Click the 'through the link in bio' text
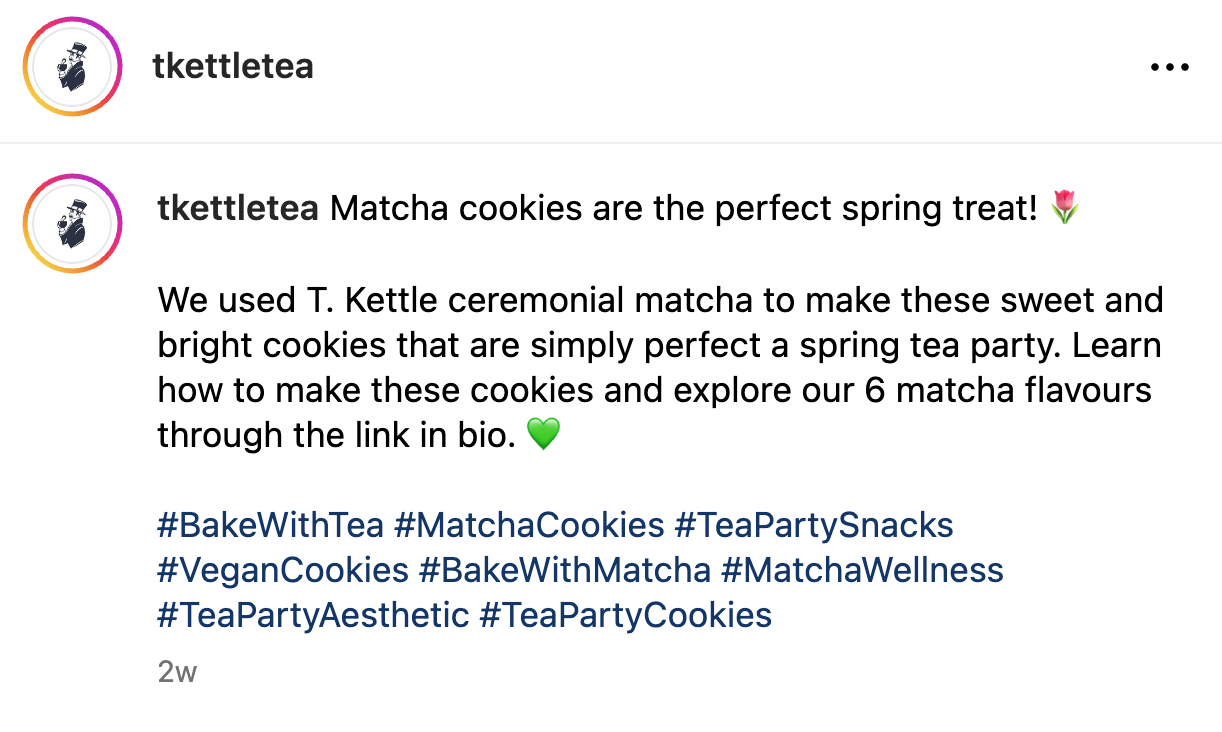Image resolution: width=1222 pixels, height=732 pixels. click(x=336, y=434)
